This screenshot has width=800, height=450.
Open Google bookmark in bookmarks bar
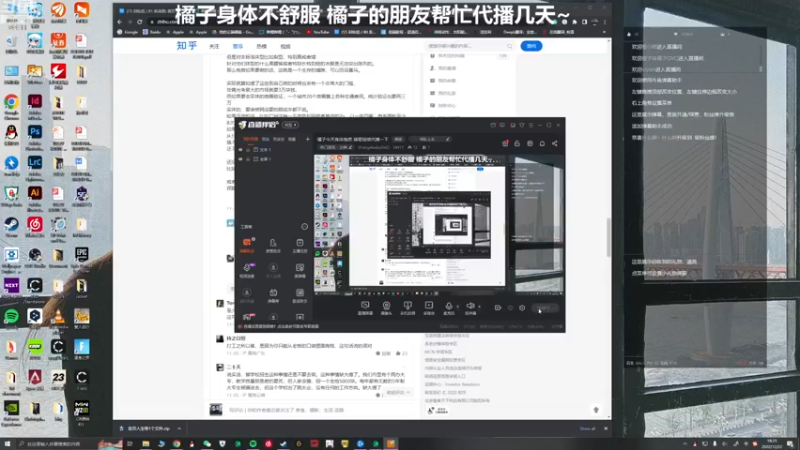click(128, 32)
